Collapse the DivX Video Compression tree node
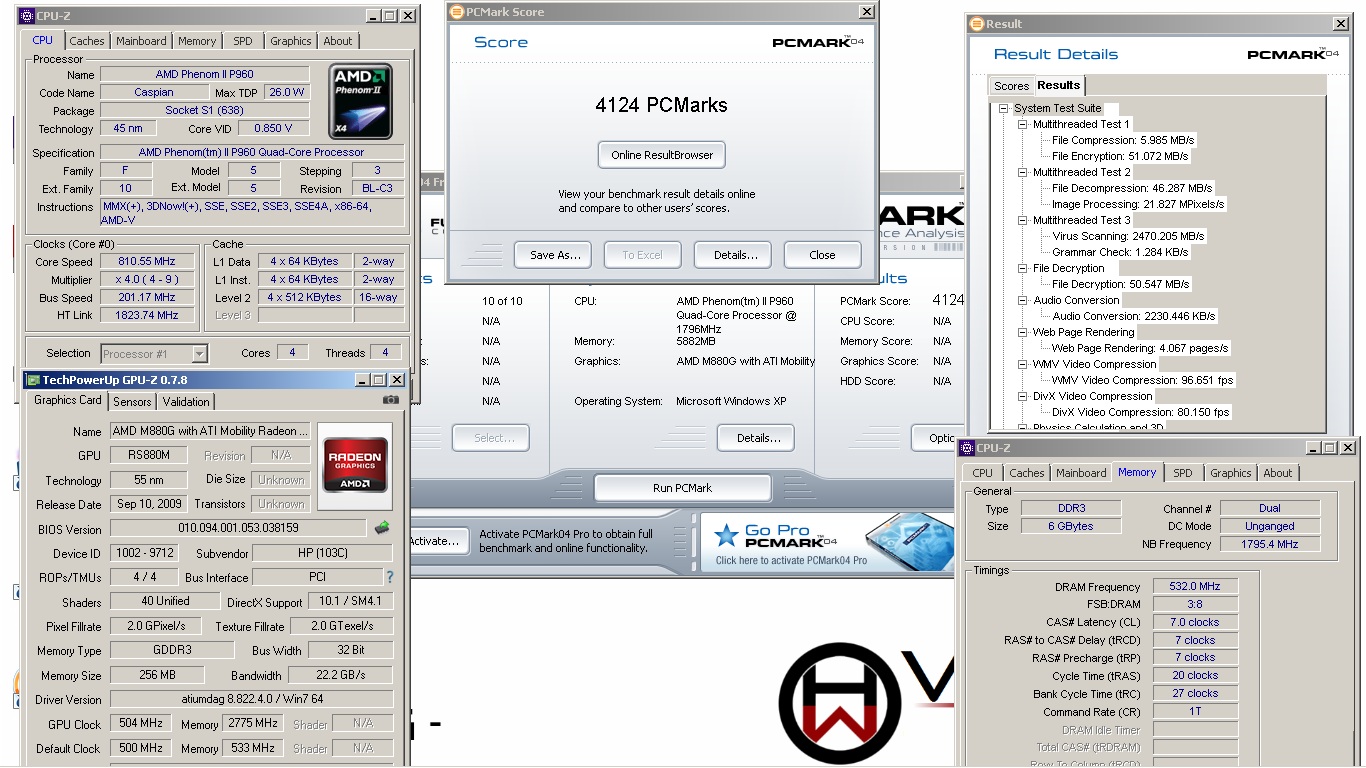 [1022, 396]
